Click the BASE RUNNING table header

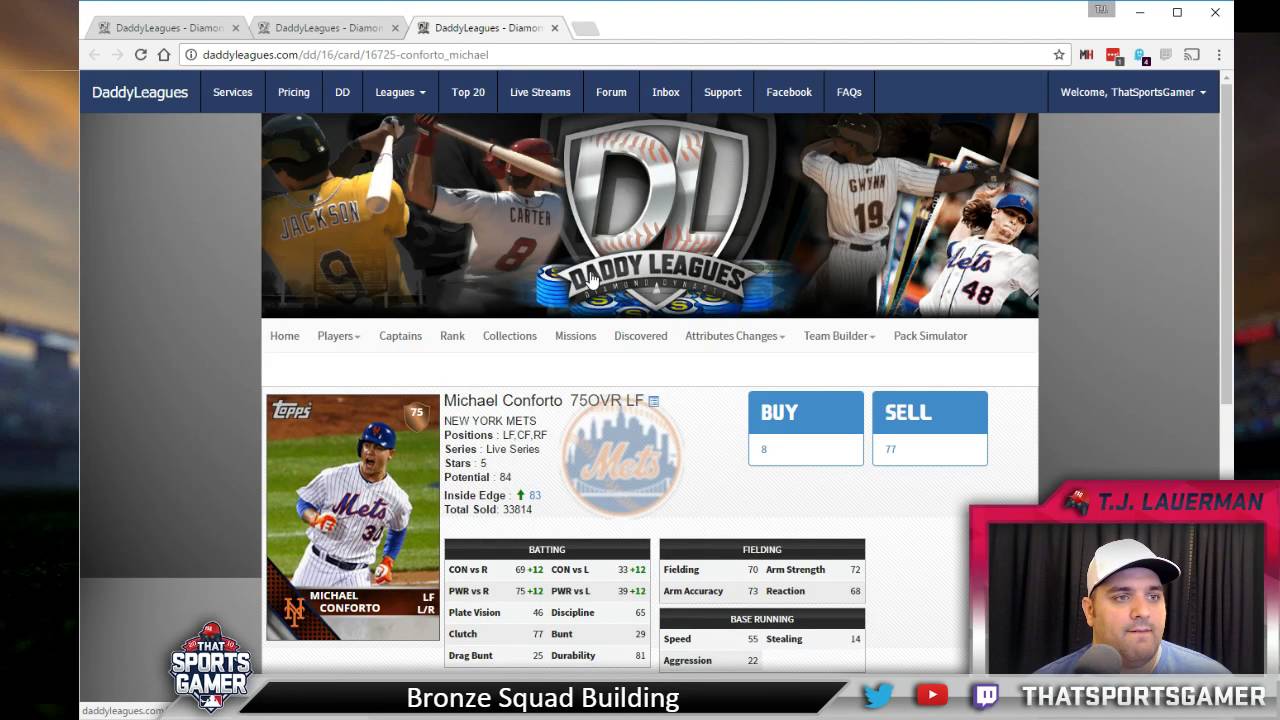pos(762,619)
